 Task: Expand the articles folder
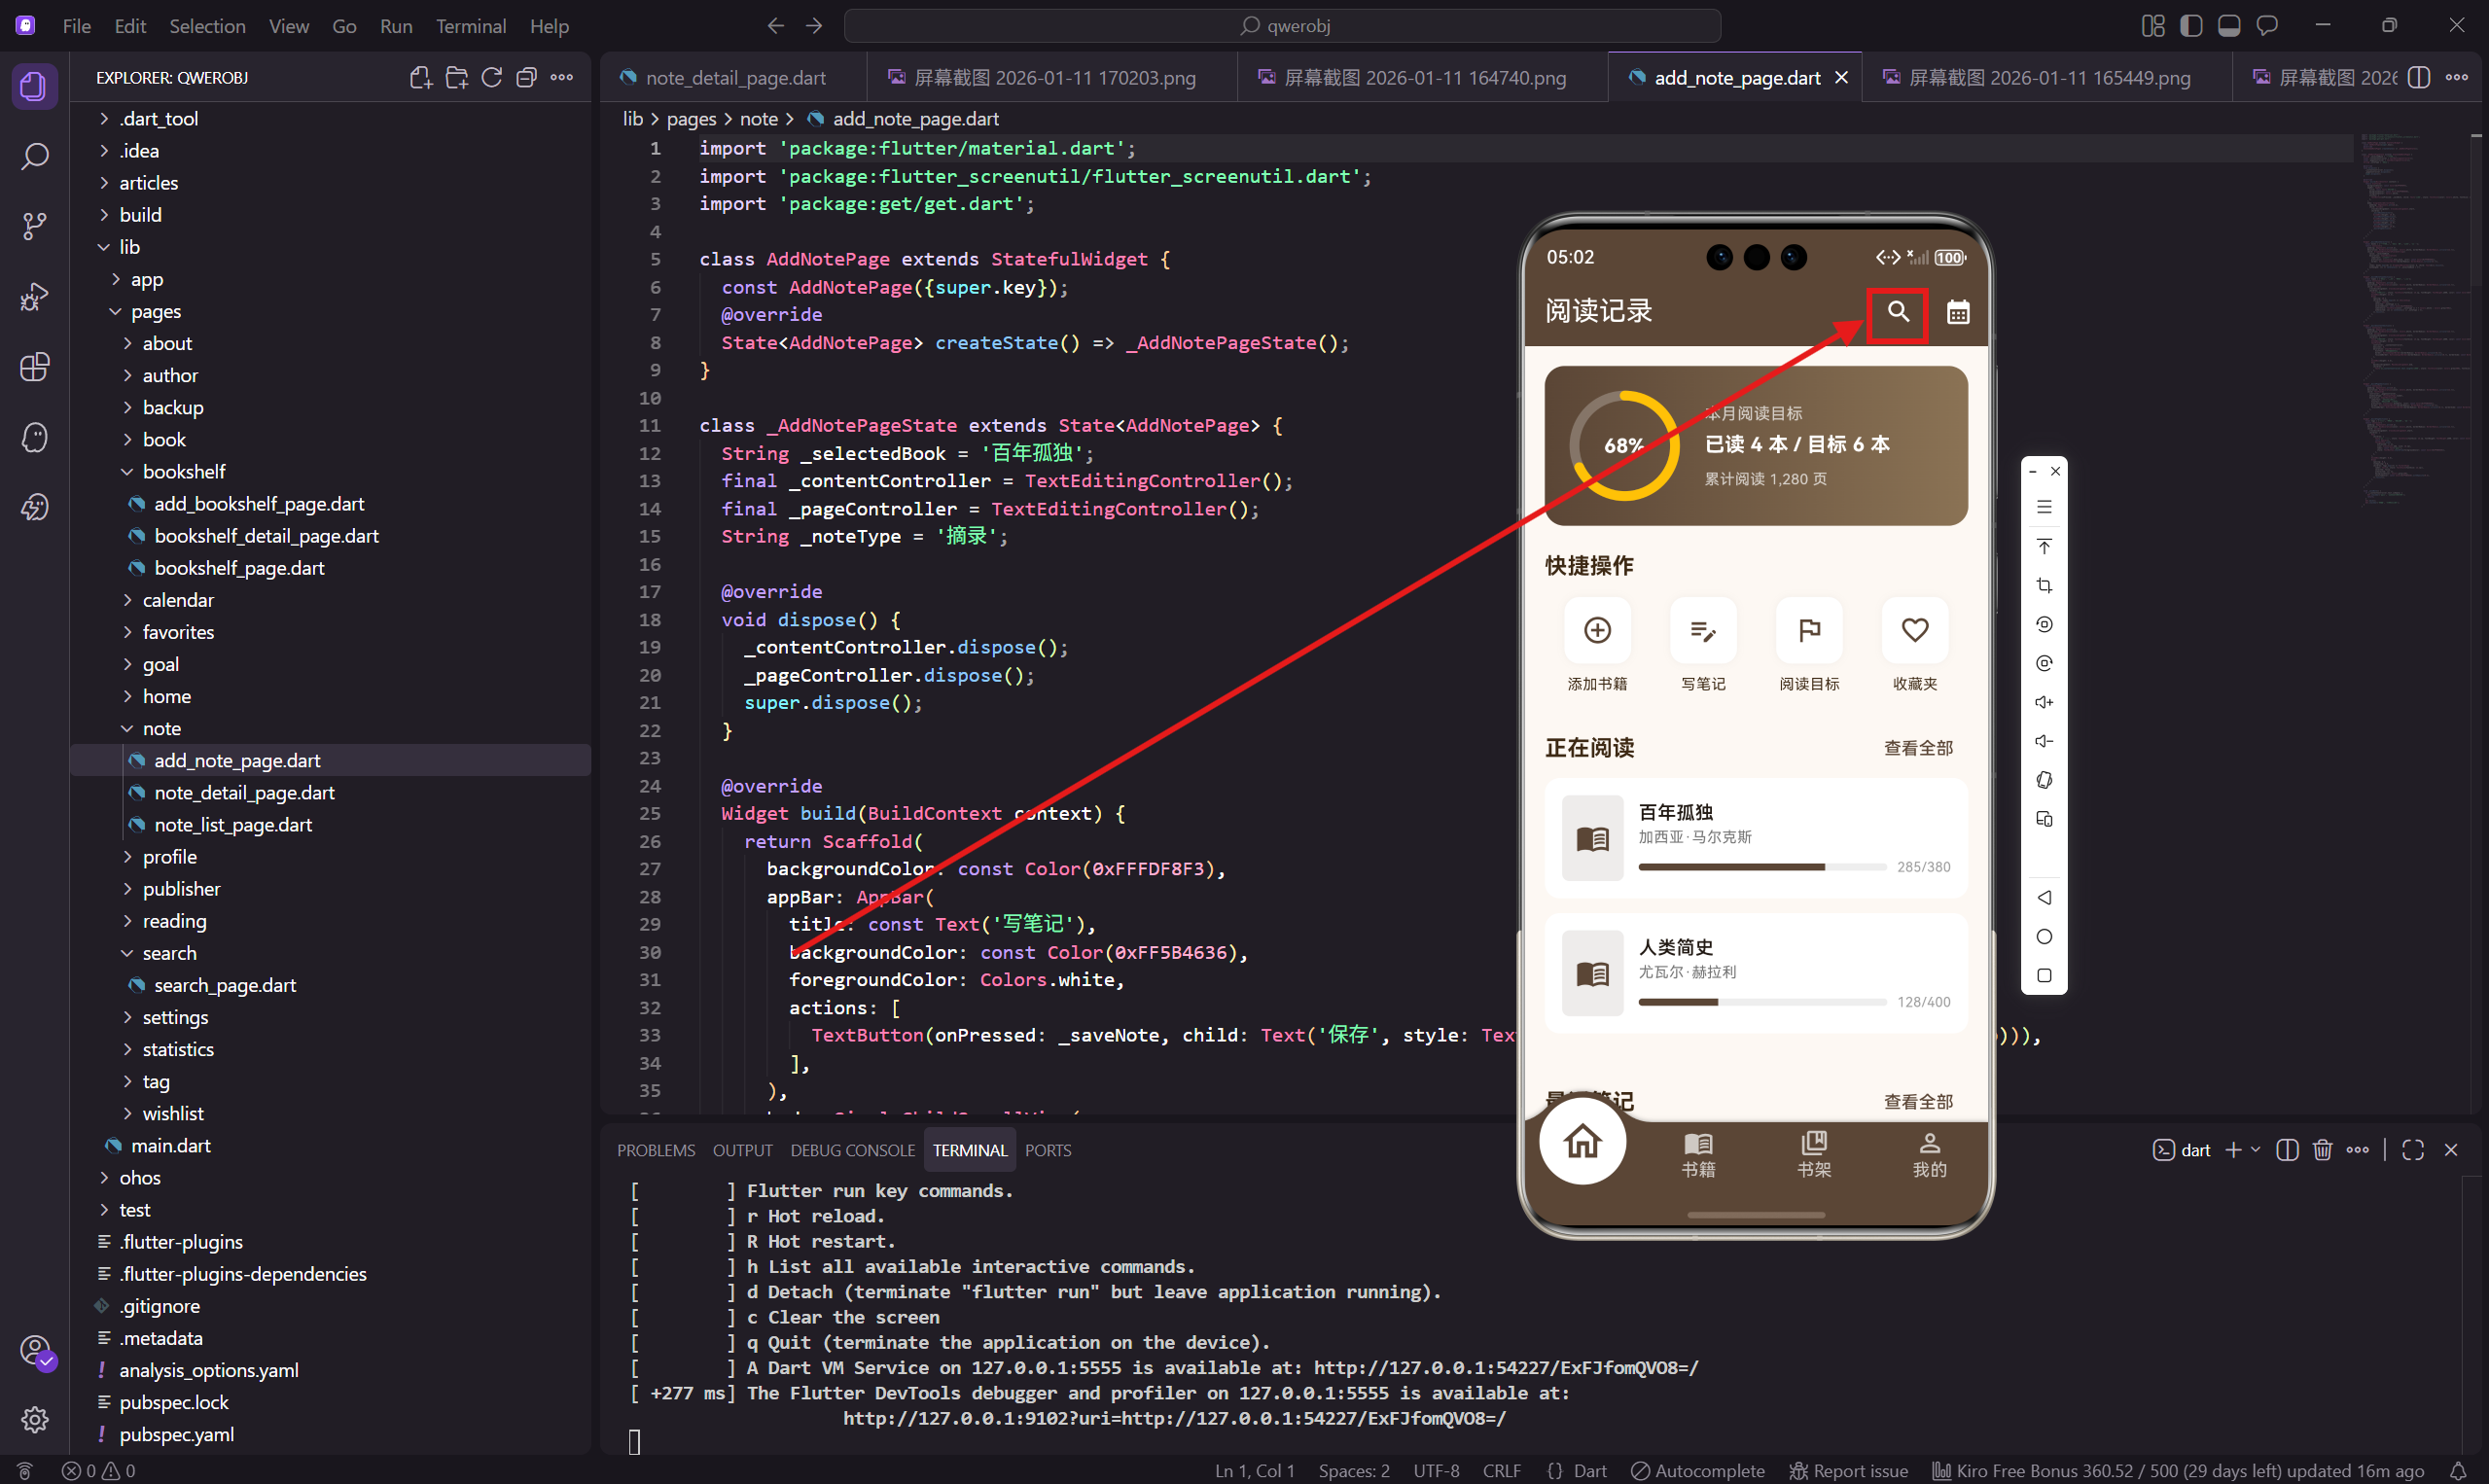point(148,183)
